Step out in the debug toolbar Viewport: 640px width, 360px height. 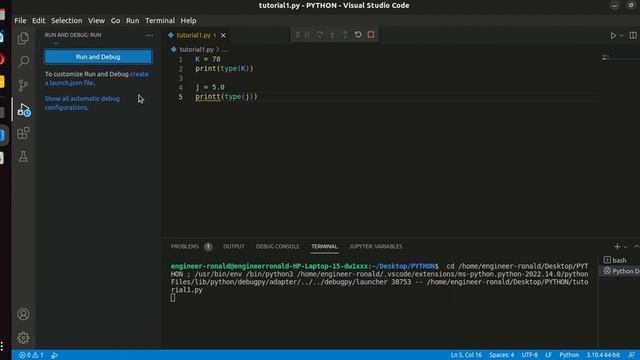[x=345, y=35]
